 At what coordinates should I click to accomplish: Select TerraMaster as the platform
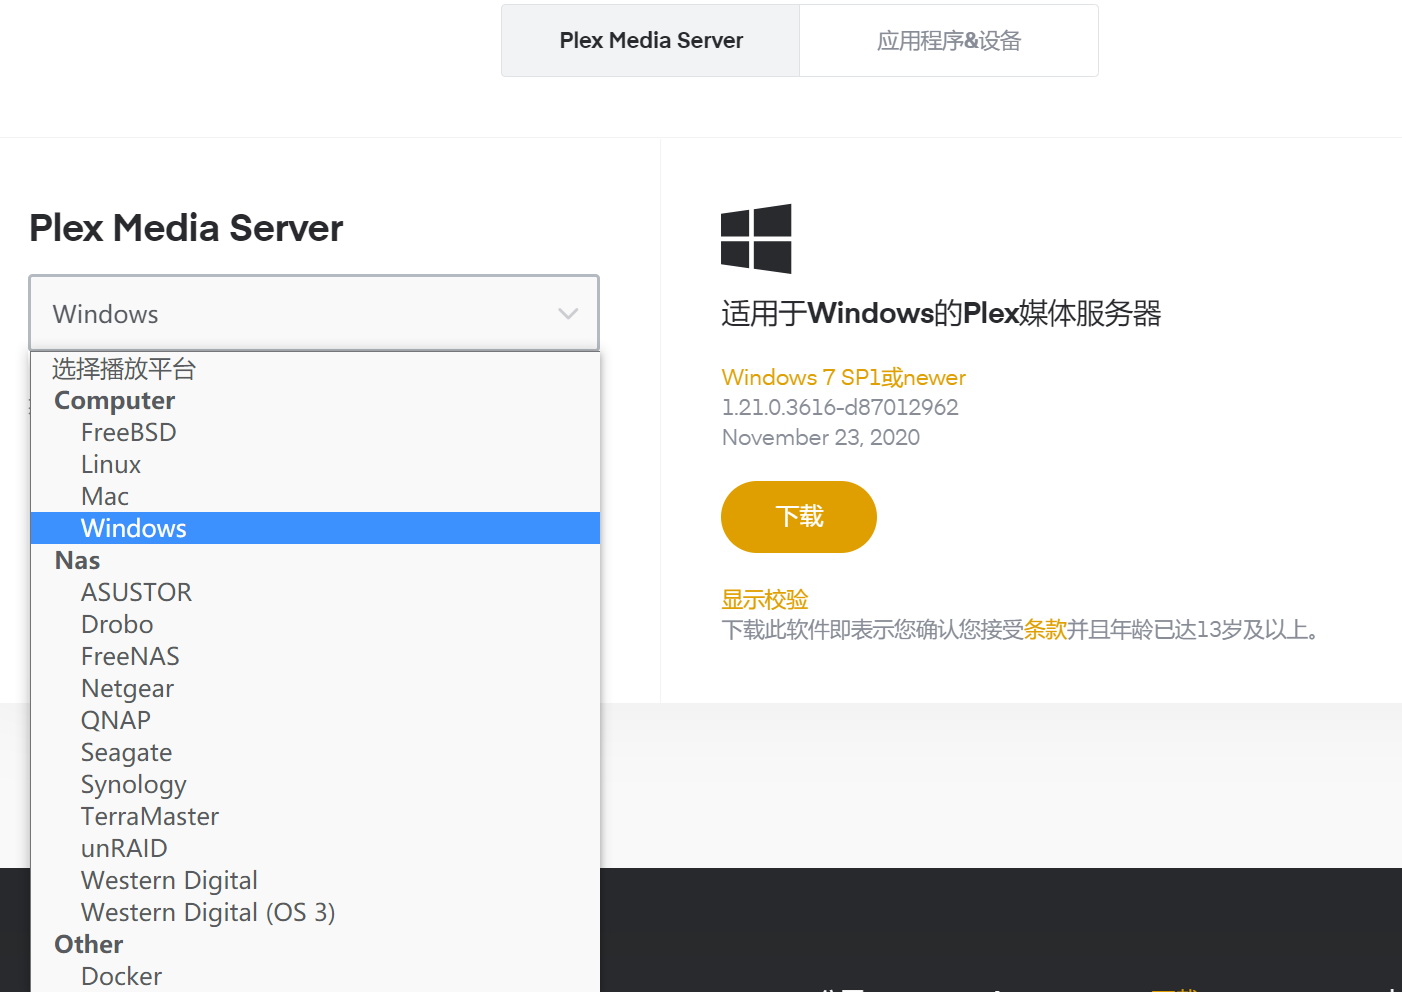tap(315, 816)
